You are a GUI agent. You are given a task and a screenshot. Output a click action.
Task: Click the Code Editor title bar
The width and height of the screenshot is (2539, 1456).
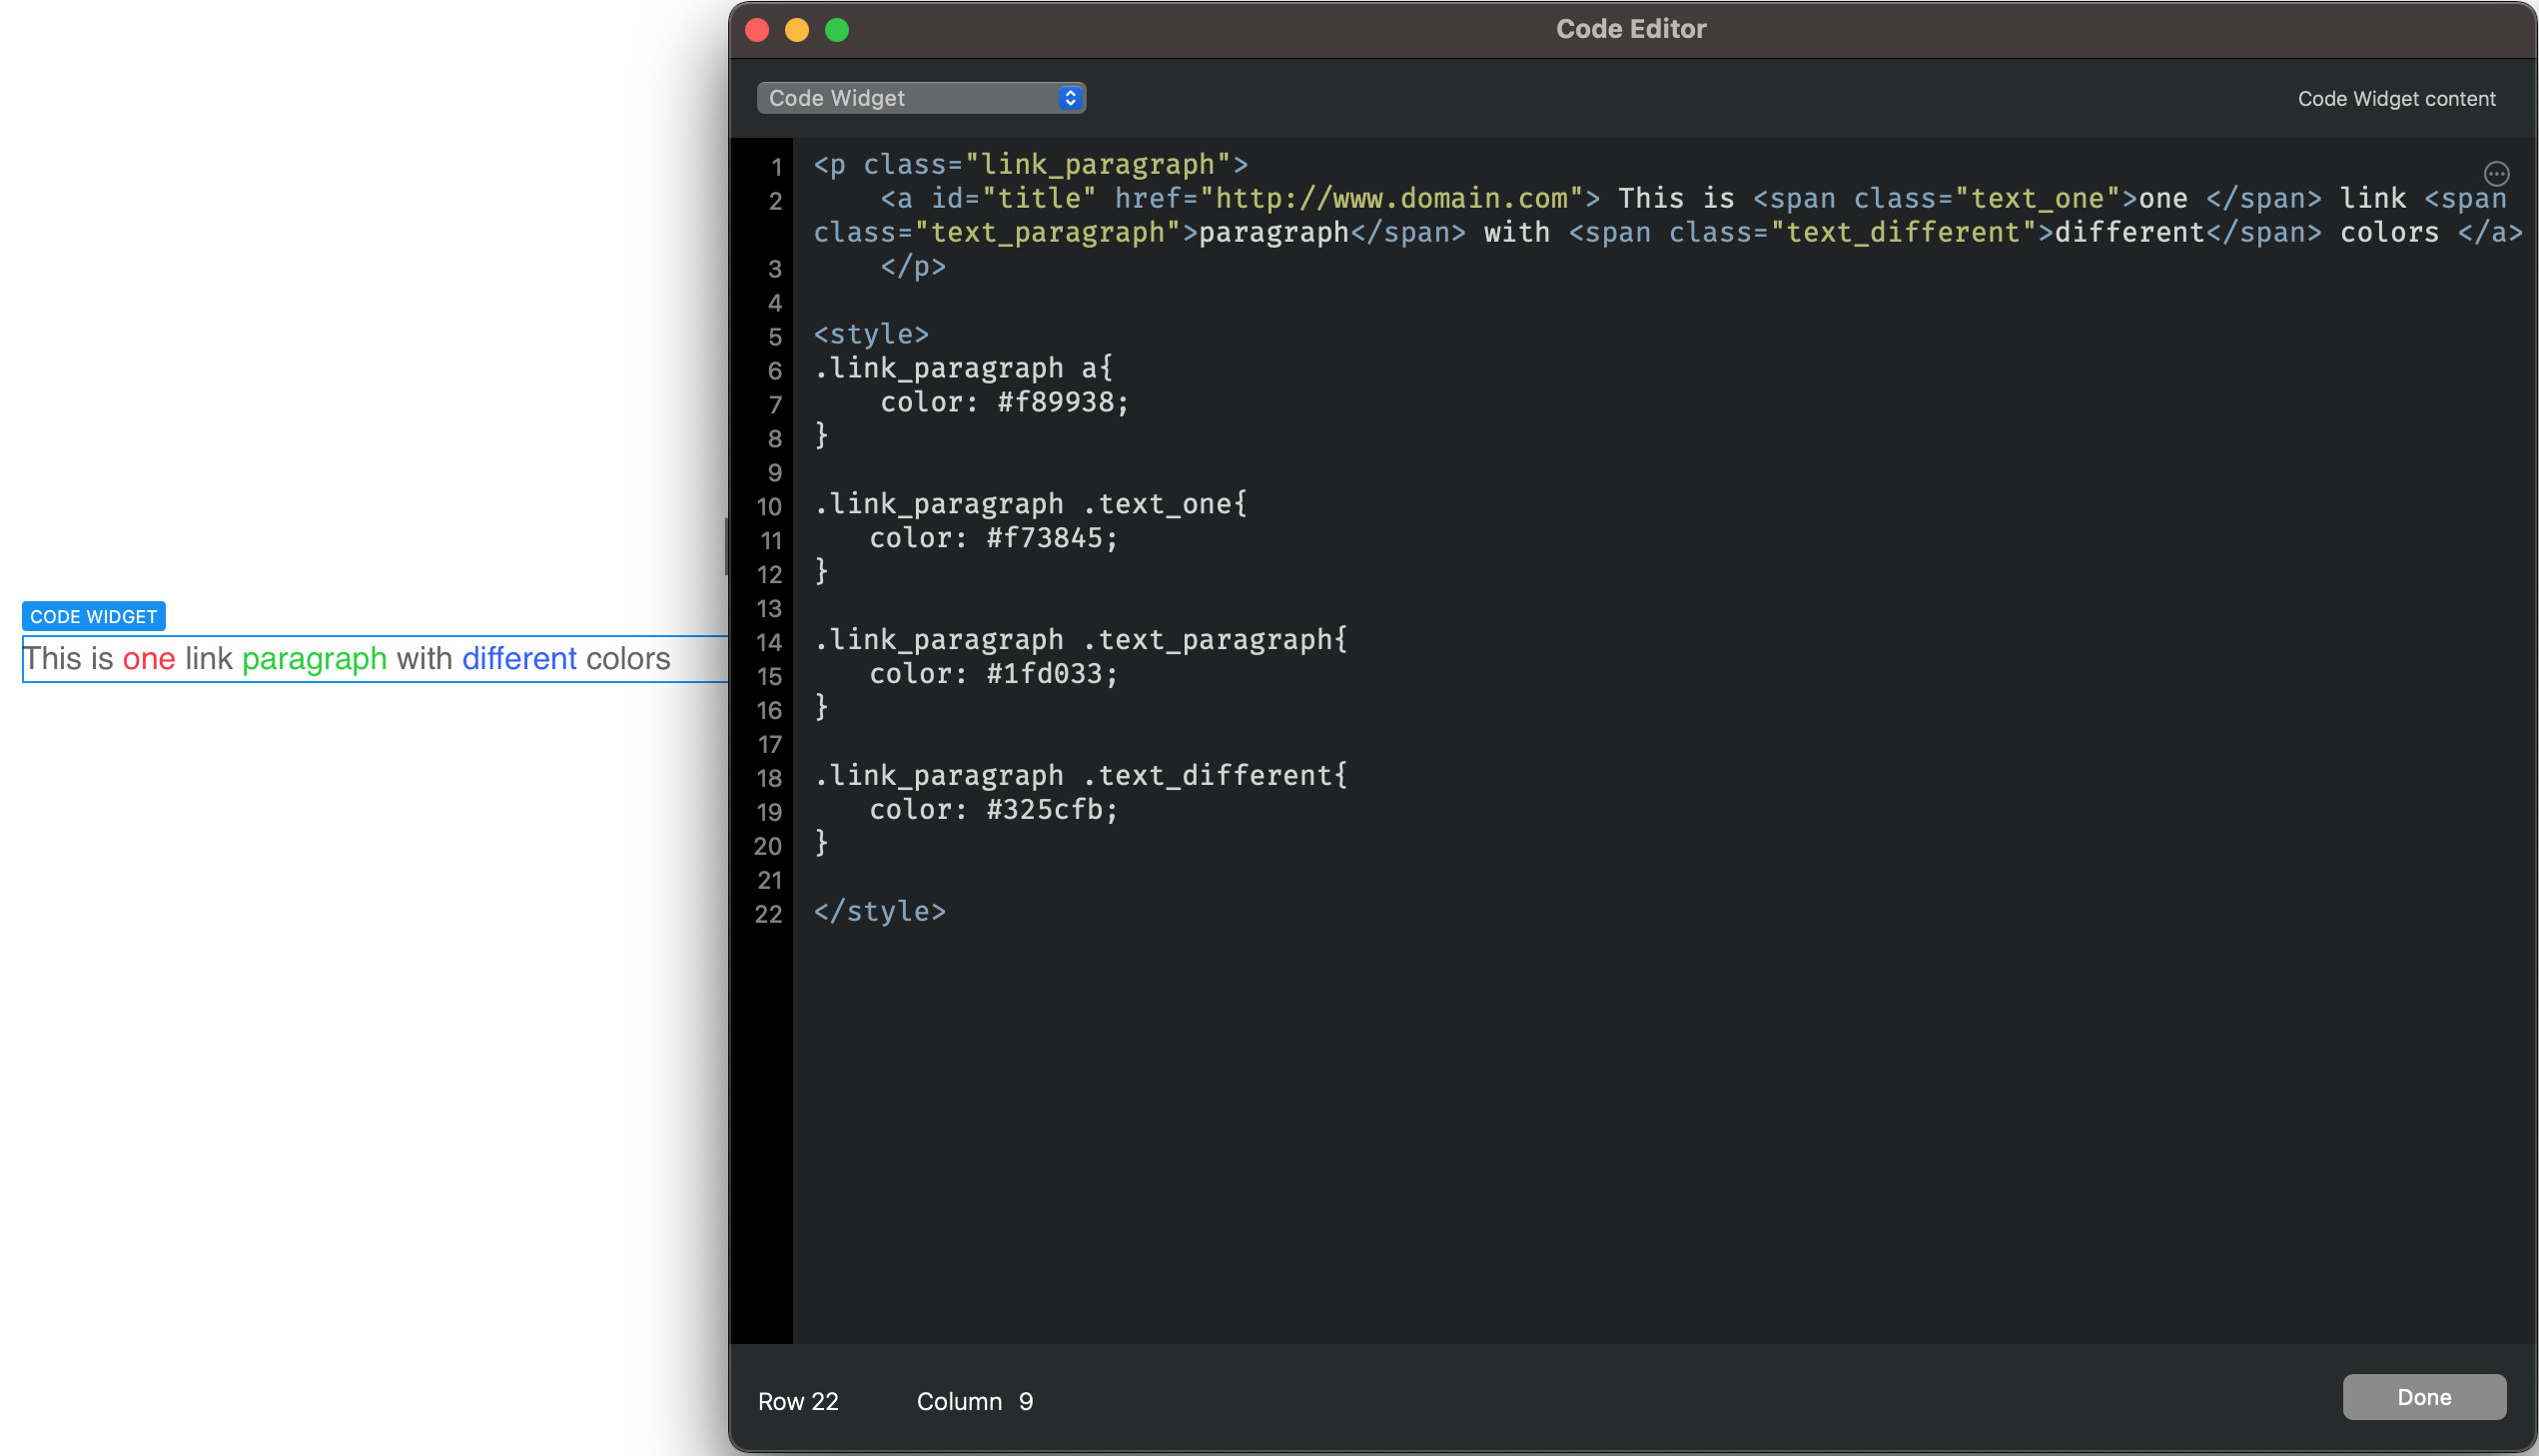pos(1630,30)
